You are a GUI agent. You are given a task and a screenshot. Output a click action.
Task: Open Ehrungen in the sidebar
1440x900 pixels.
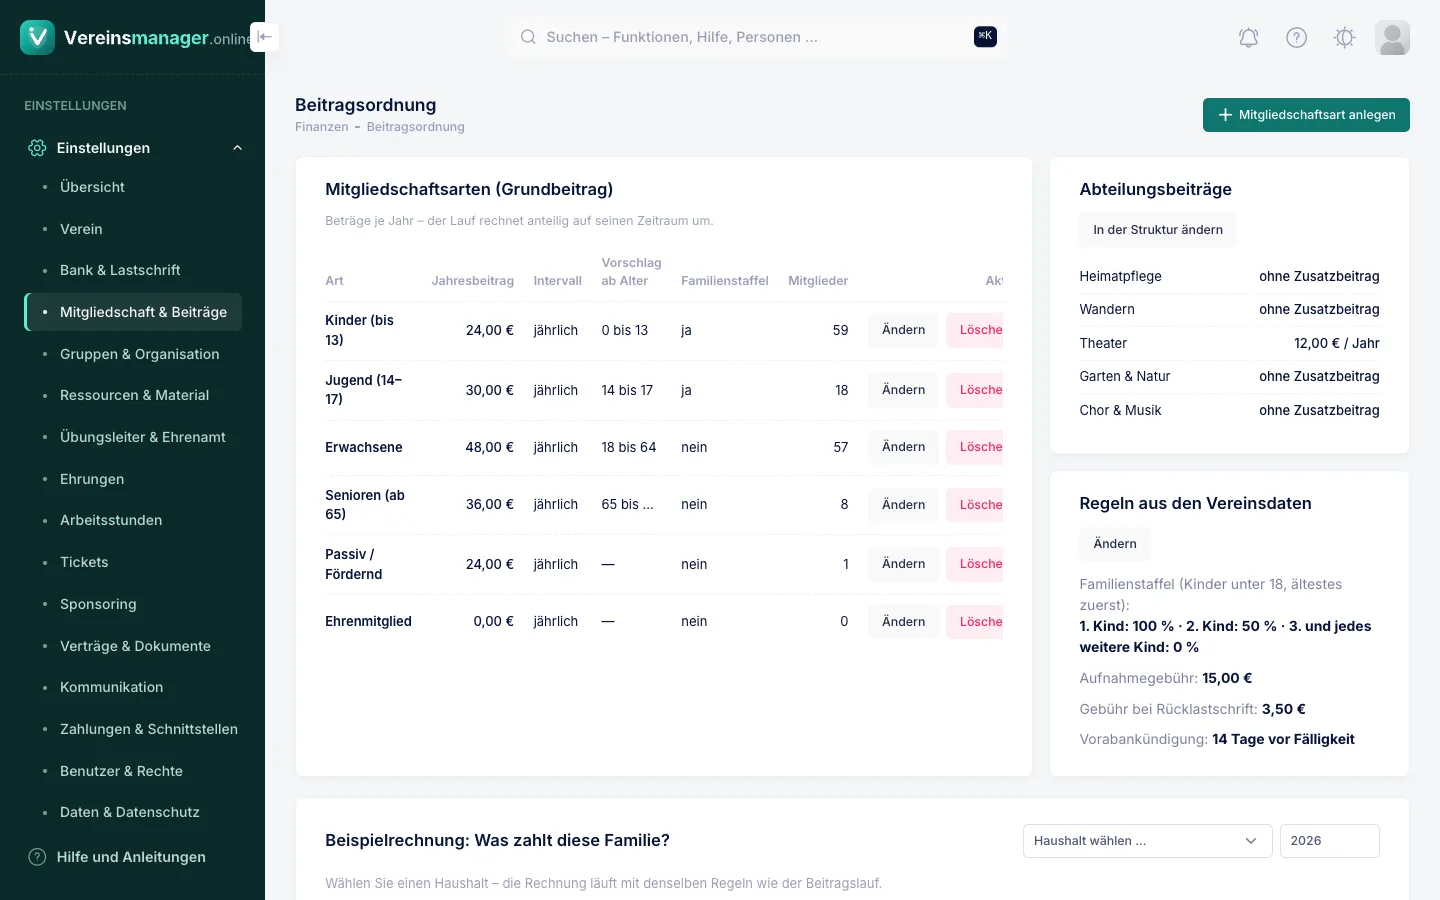coord(133,479)
